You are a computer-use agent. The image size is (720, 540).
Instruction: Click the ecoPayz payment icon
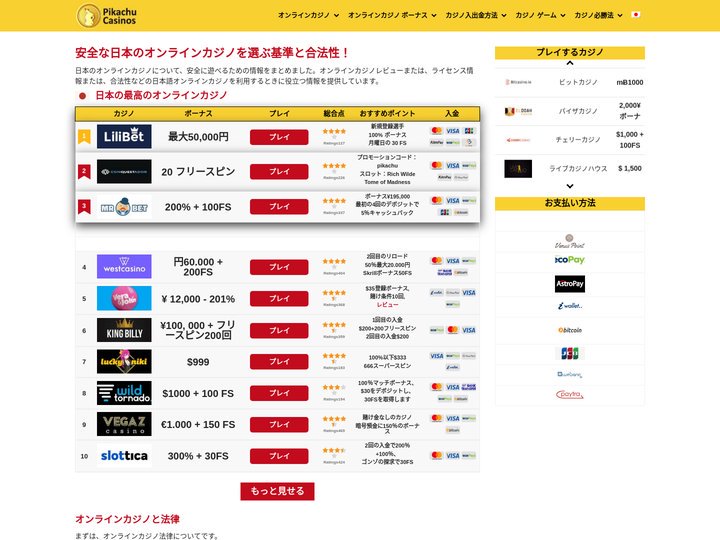pos(569,260)
